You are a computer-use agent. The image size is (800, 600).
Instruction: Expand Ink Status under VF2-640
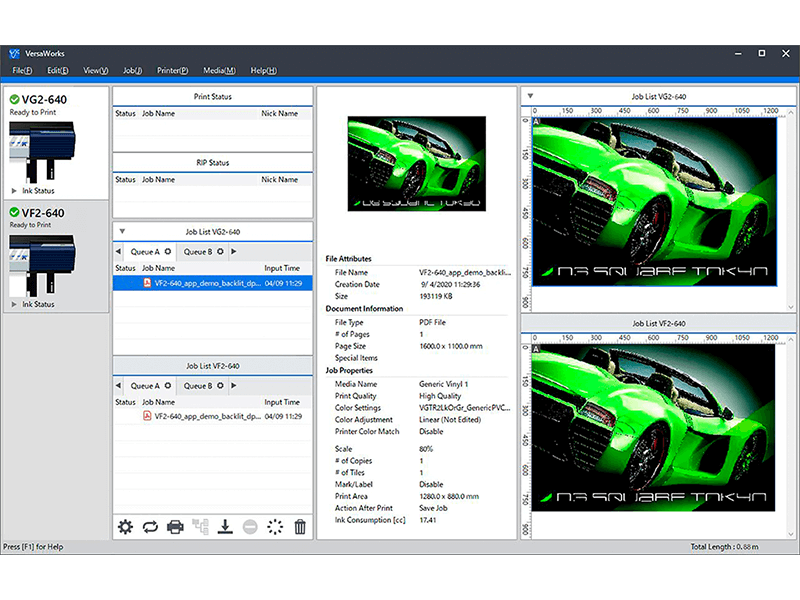(14, 304)
